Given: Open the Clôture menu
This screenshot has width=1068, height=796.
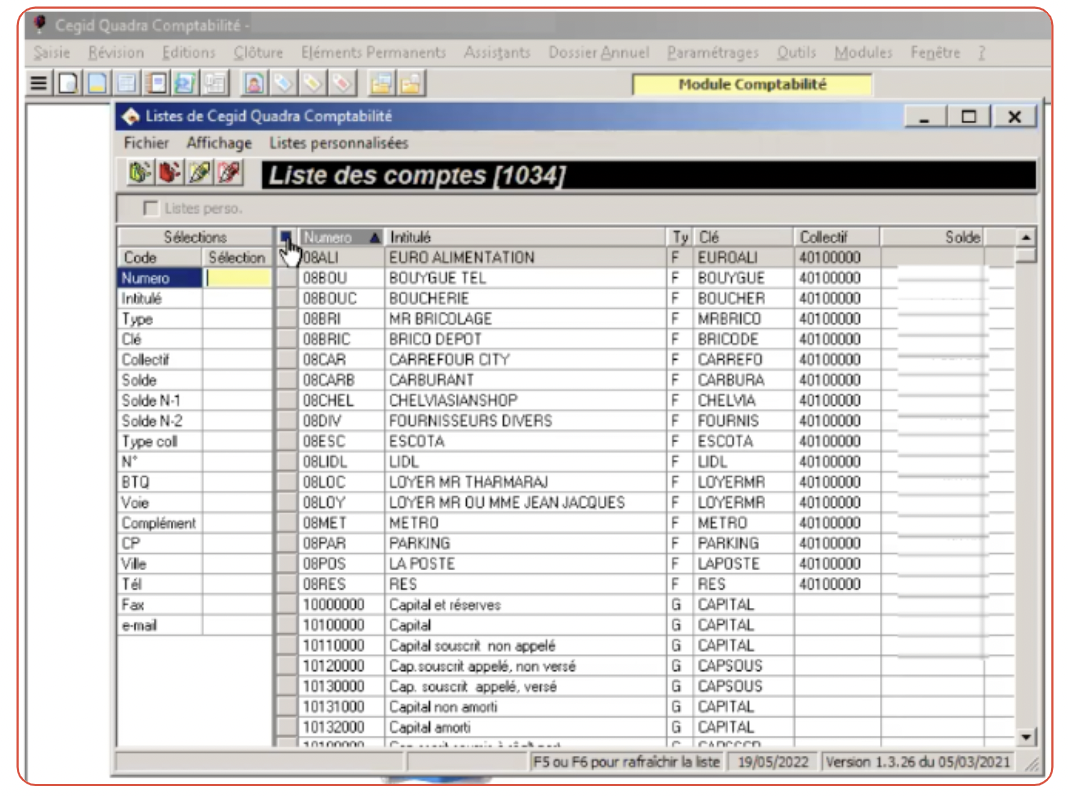Looking at the screenshot, I should pos(258,52).
